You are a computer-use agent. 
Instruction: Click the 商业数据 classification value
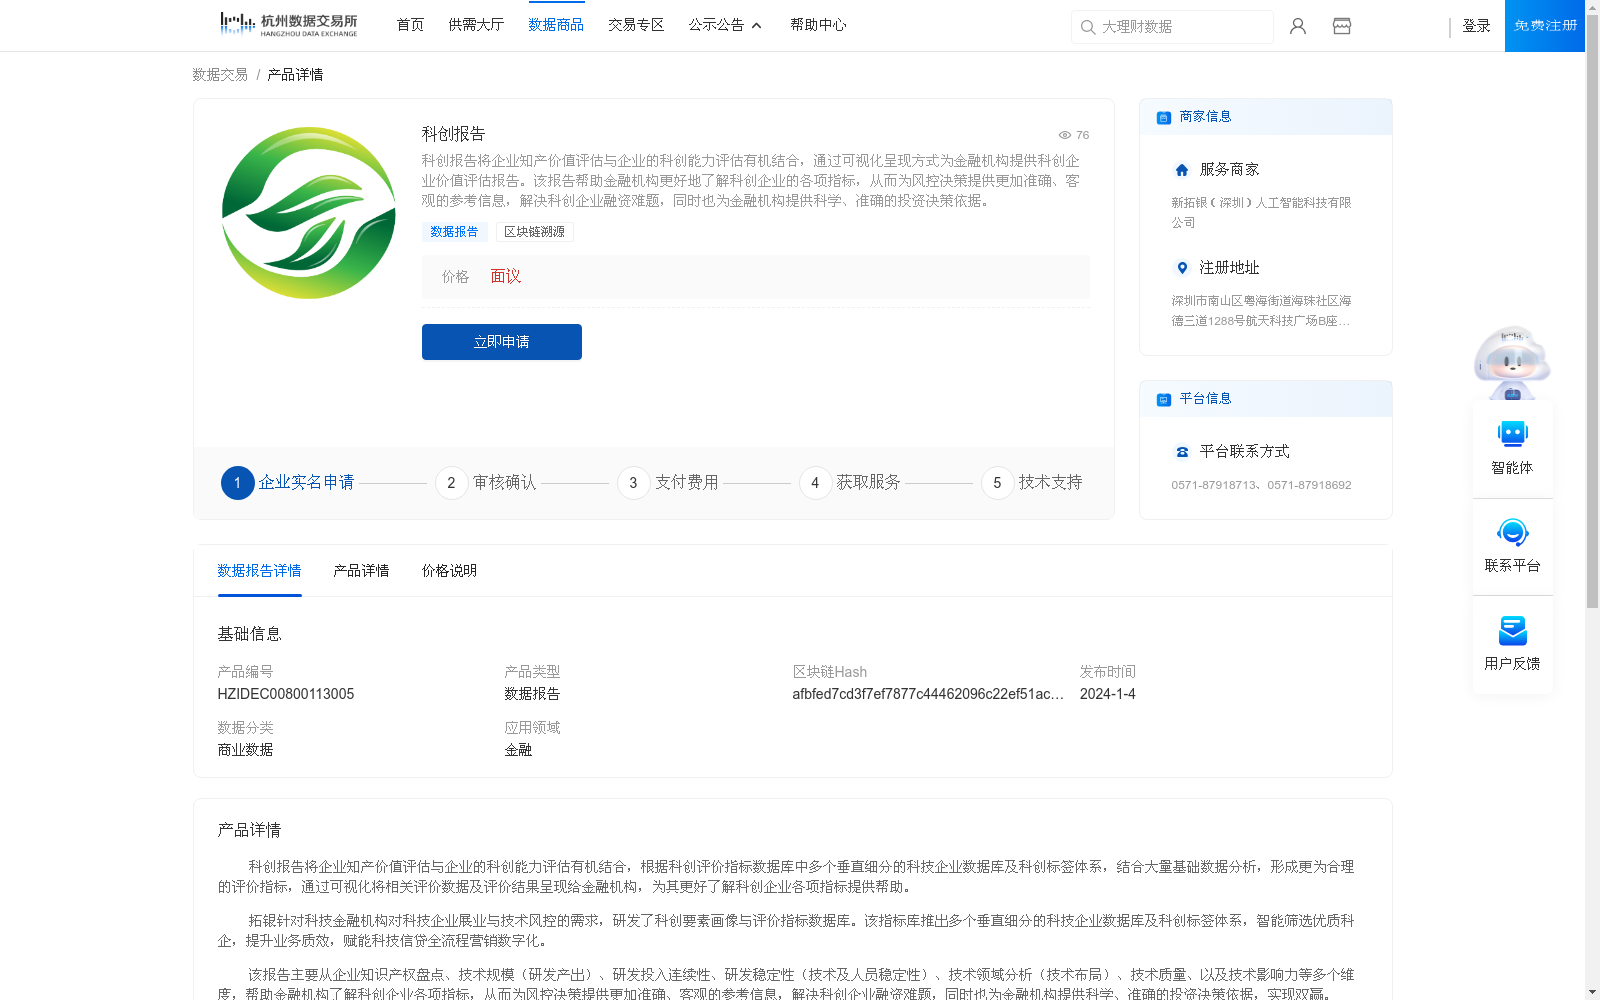tap(245, 750)
